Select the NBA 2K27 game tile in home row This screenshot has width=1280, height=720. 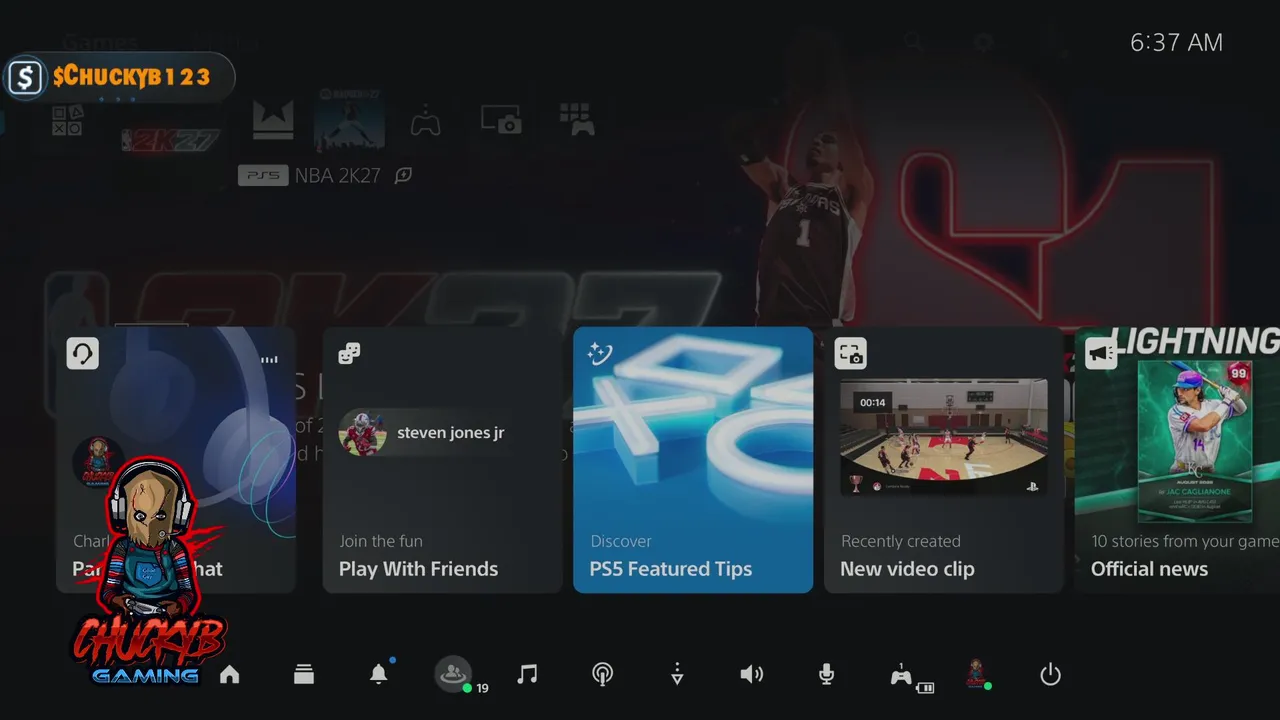pos(349,120)
